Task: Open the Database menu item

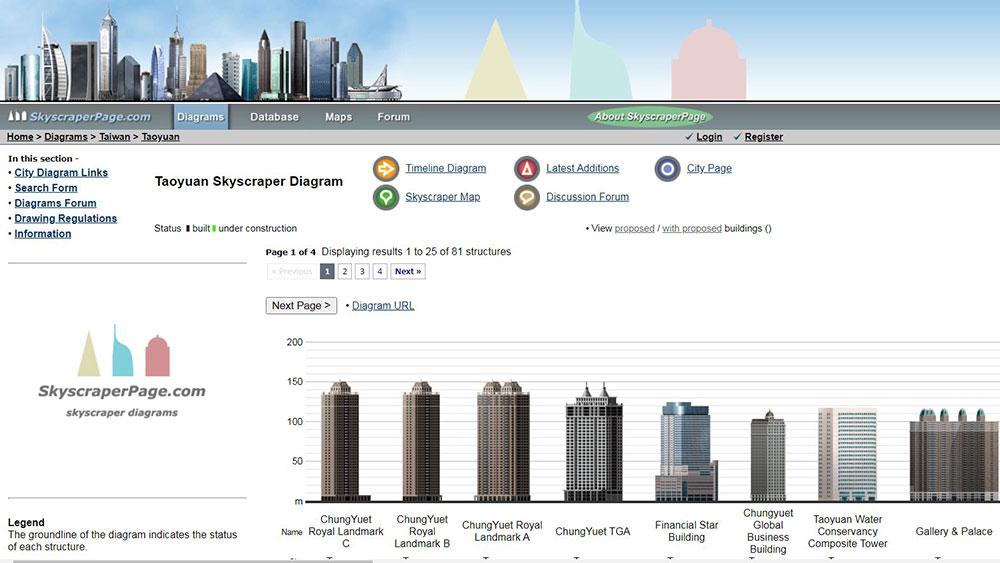Action: [274, 117]
